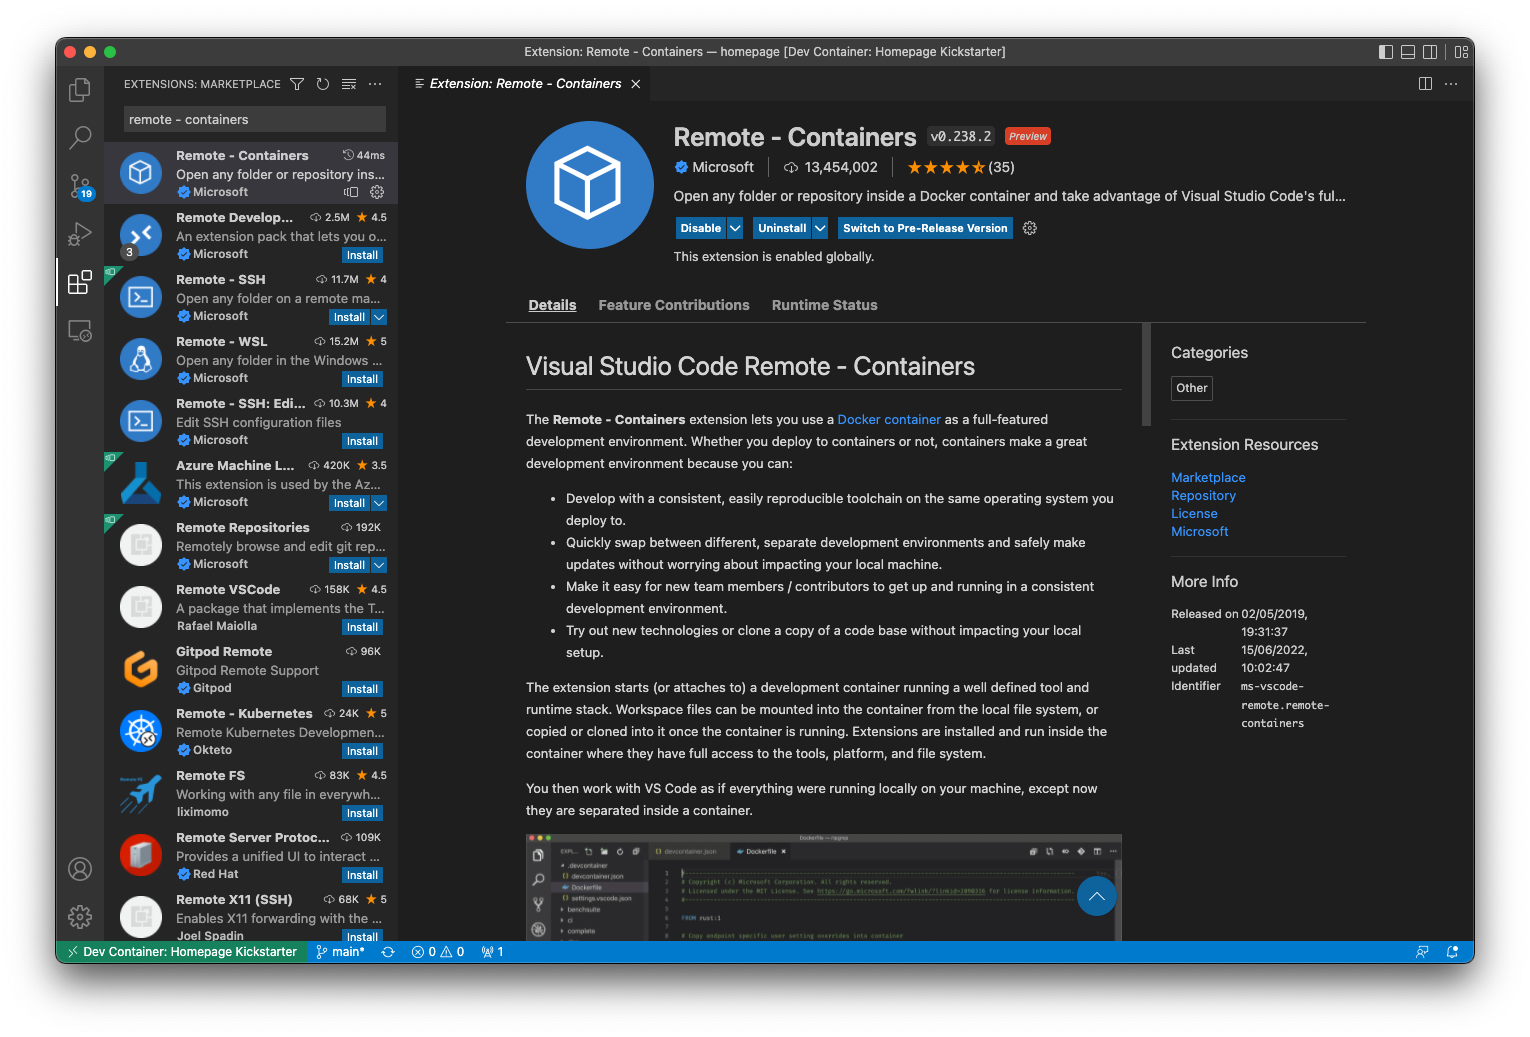The image size is (1530, 1037).
Task: Open the Repository resource link
Action: coord(1203,496)
